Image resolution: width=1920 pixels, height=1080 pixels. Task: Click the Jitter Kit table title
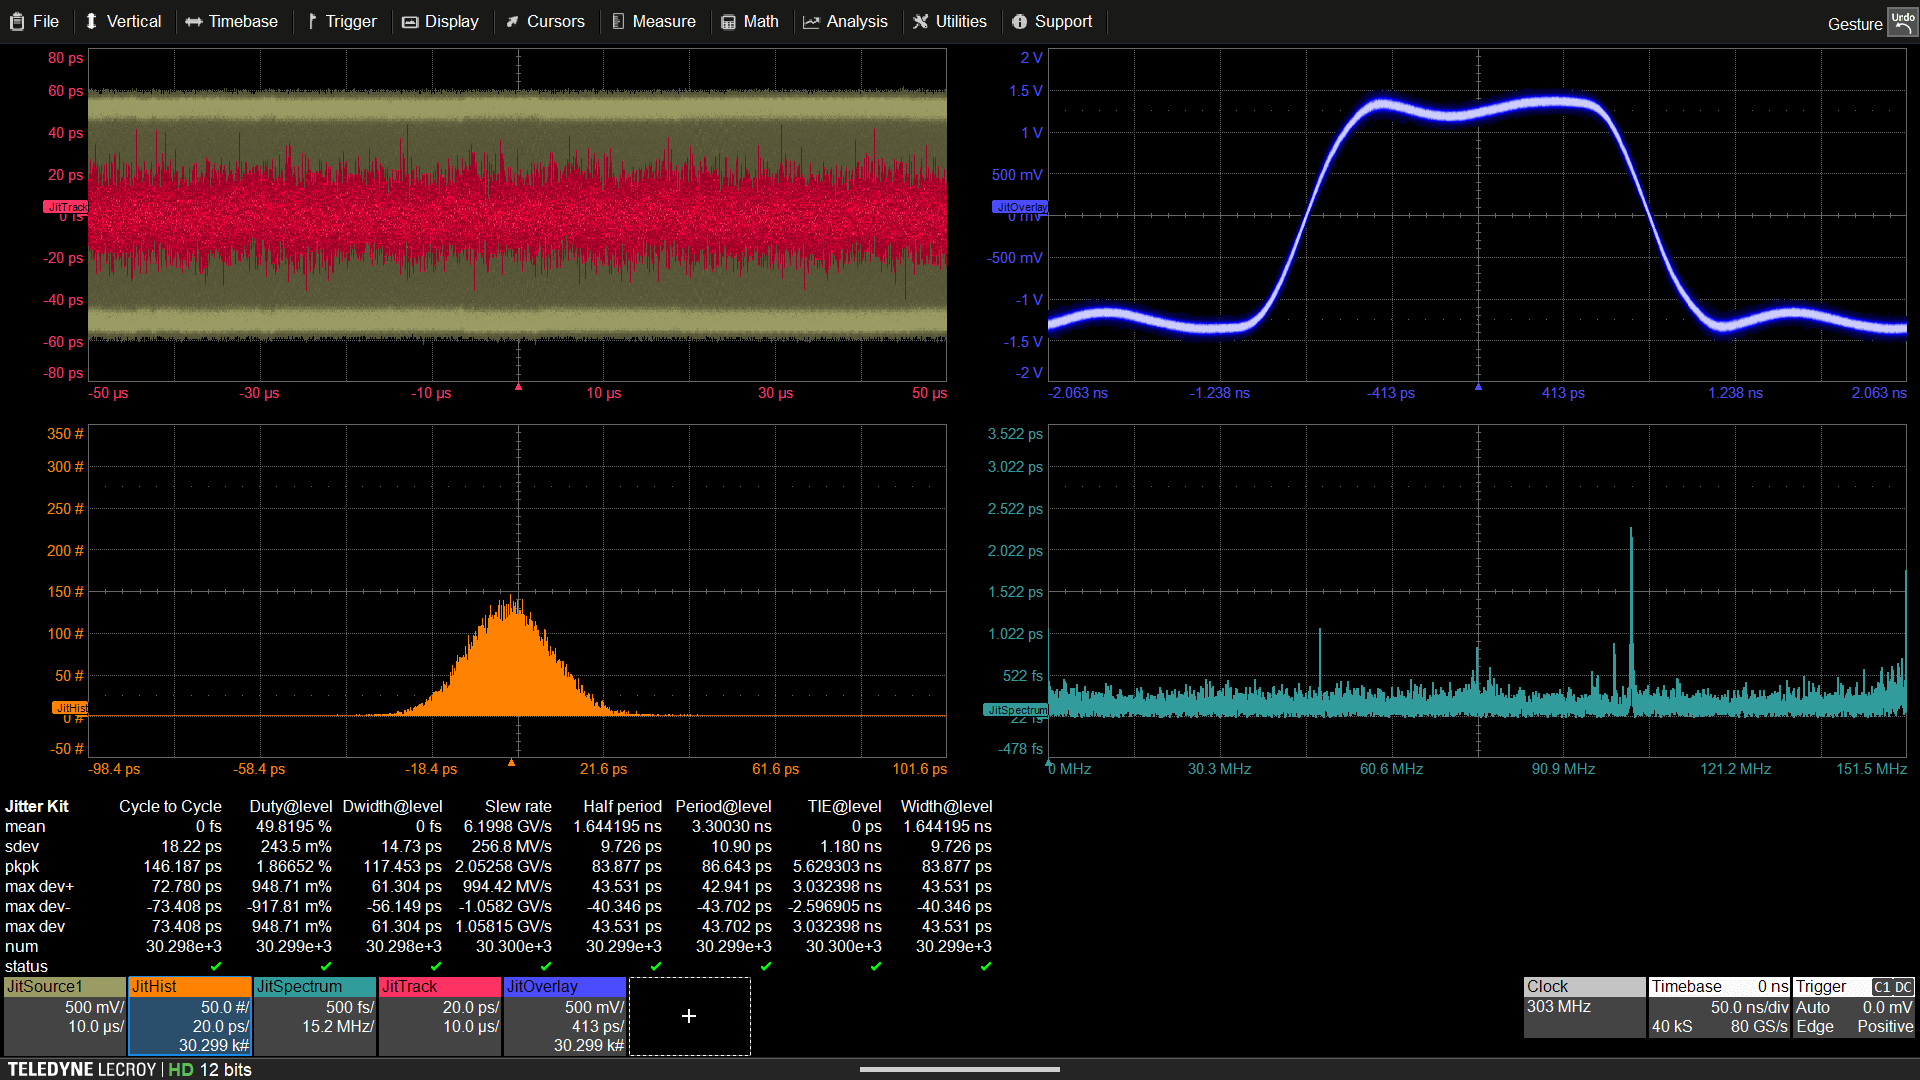37,806
